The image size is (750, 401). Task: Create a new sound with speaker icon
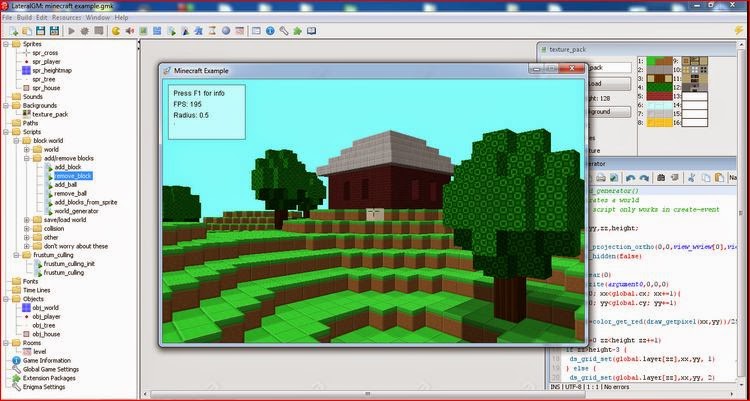[x=129, y=31]
